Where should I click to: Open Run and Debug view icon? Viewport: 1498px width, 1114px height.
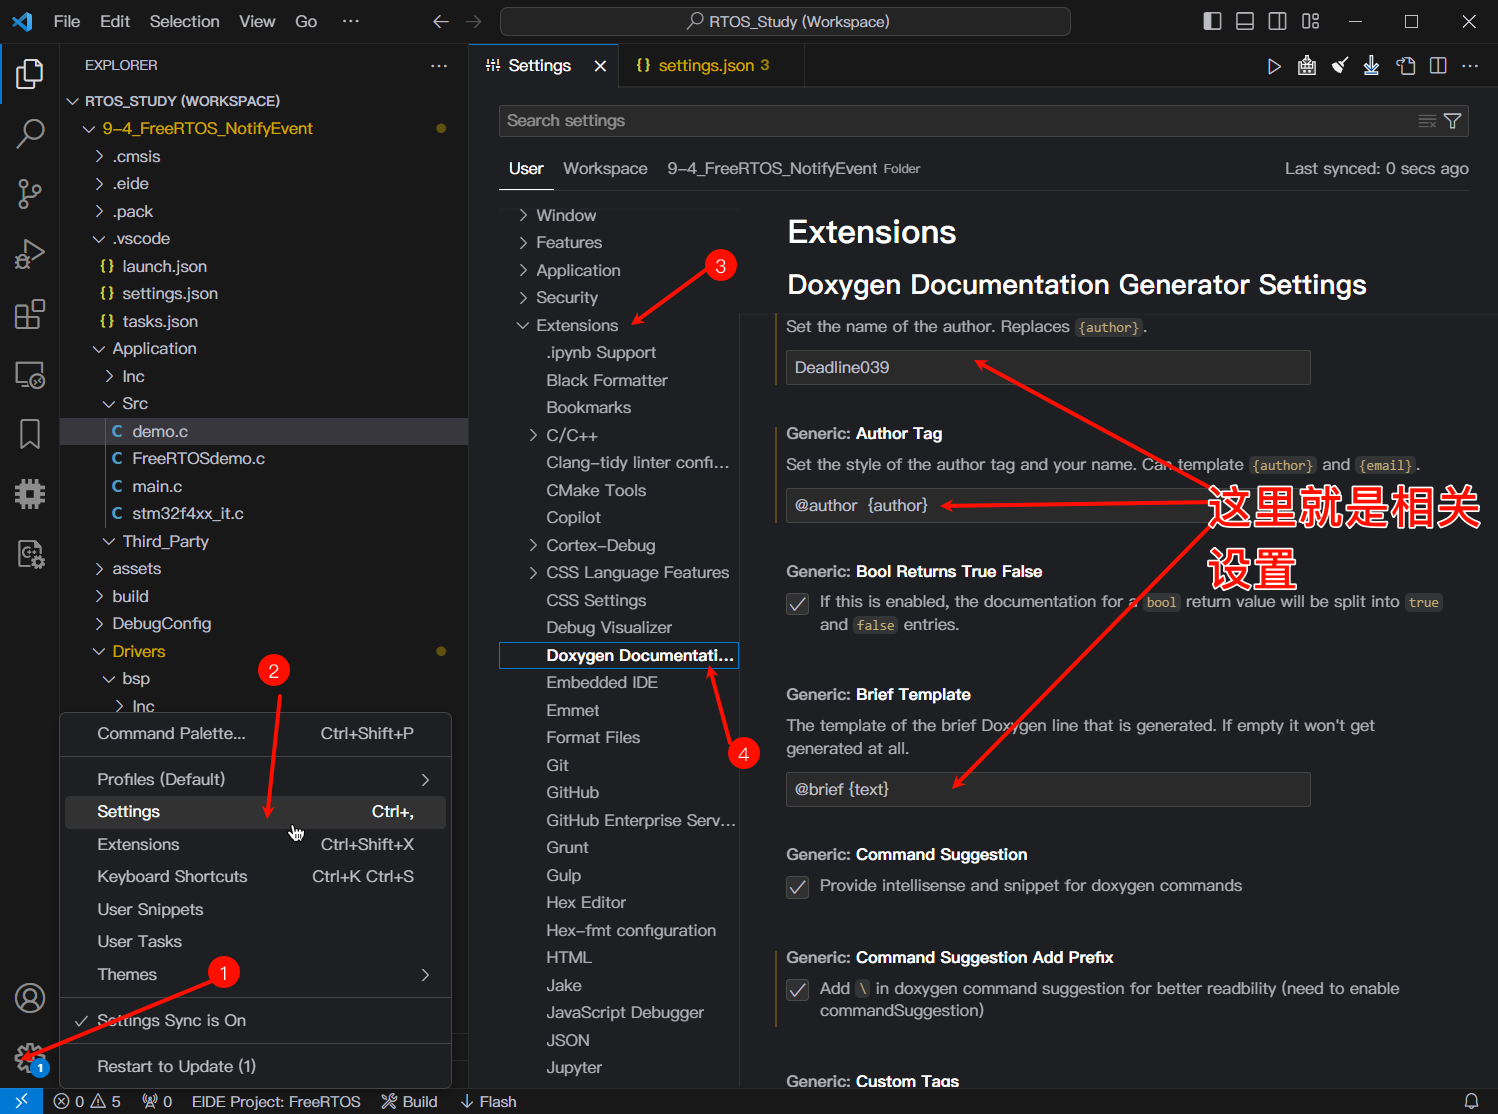tap(30, 254)
